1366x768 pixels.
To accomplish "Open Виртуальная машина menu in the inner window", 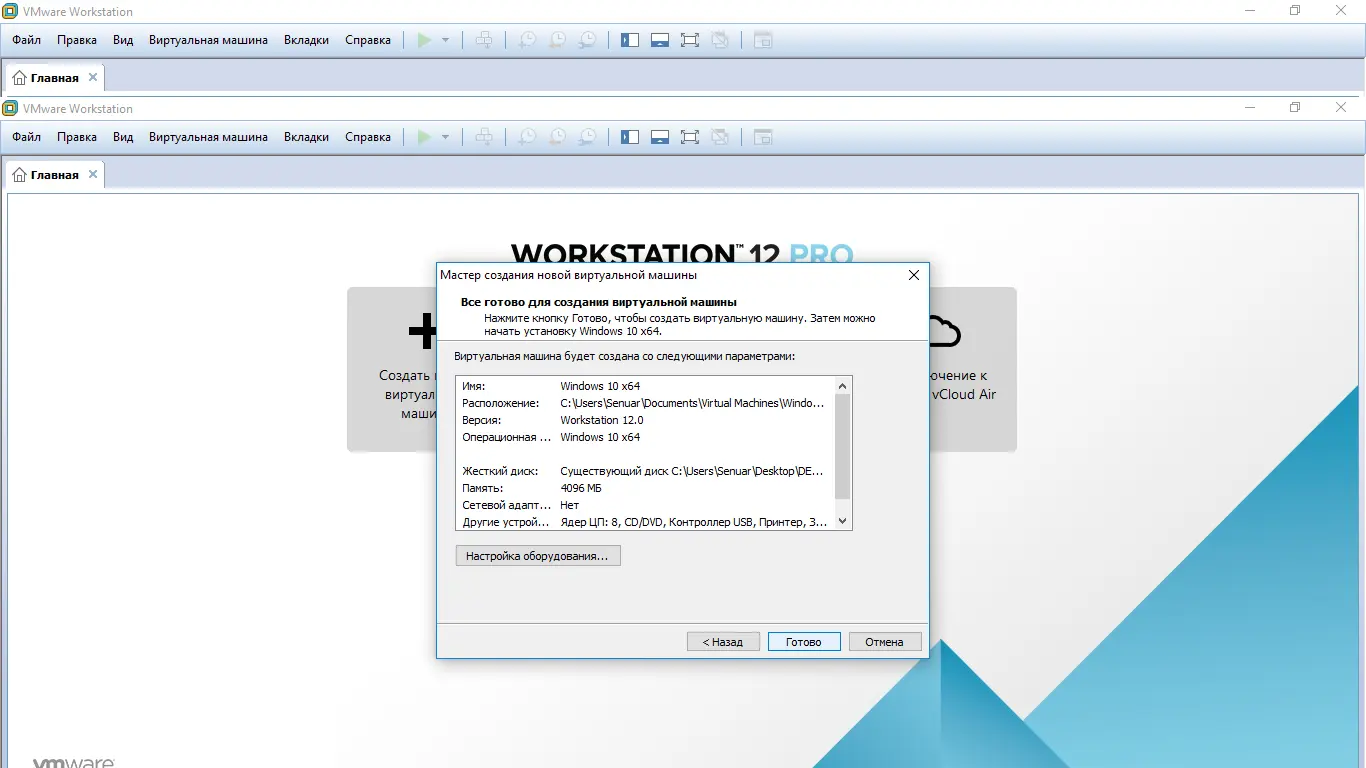I will (x=208, y=137).
